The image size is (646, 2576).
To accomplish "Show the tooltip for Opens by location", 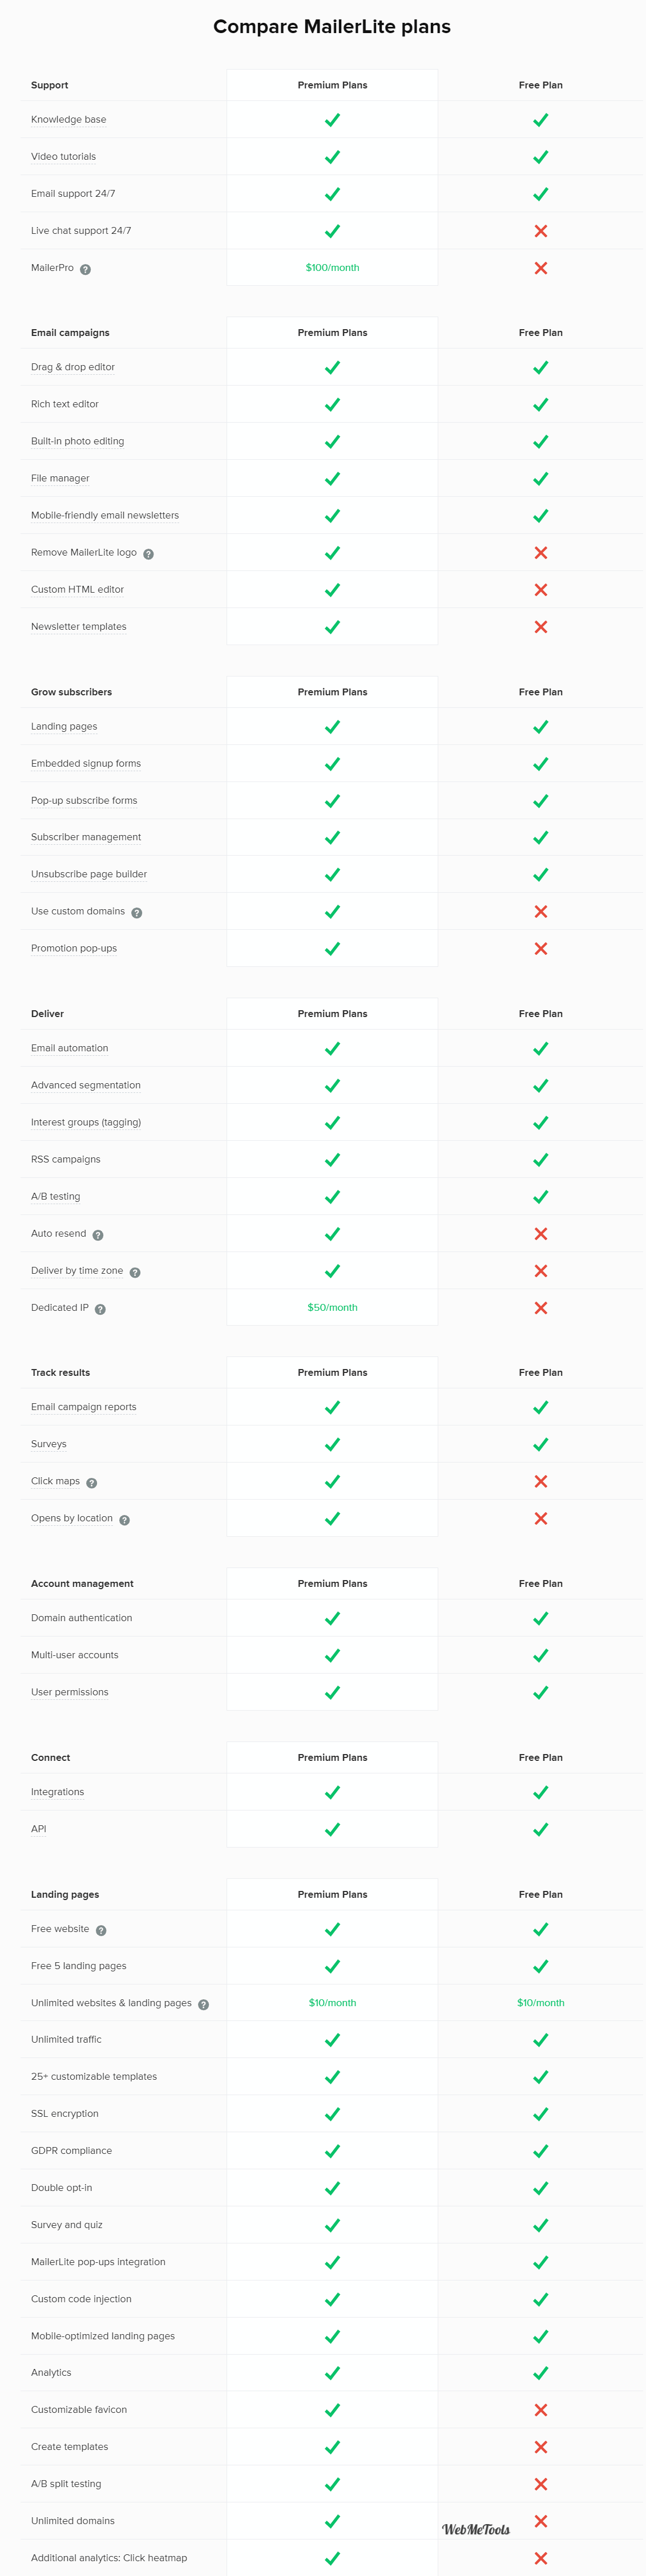I will 124,1520.
